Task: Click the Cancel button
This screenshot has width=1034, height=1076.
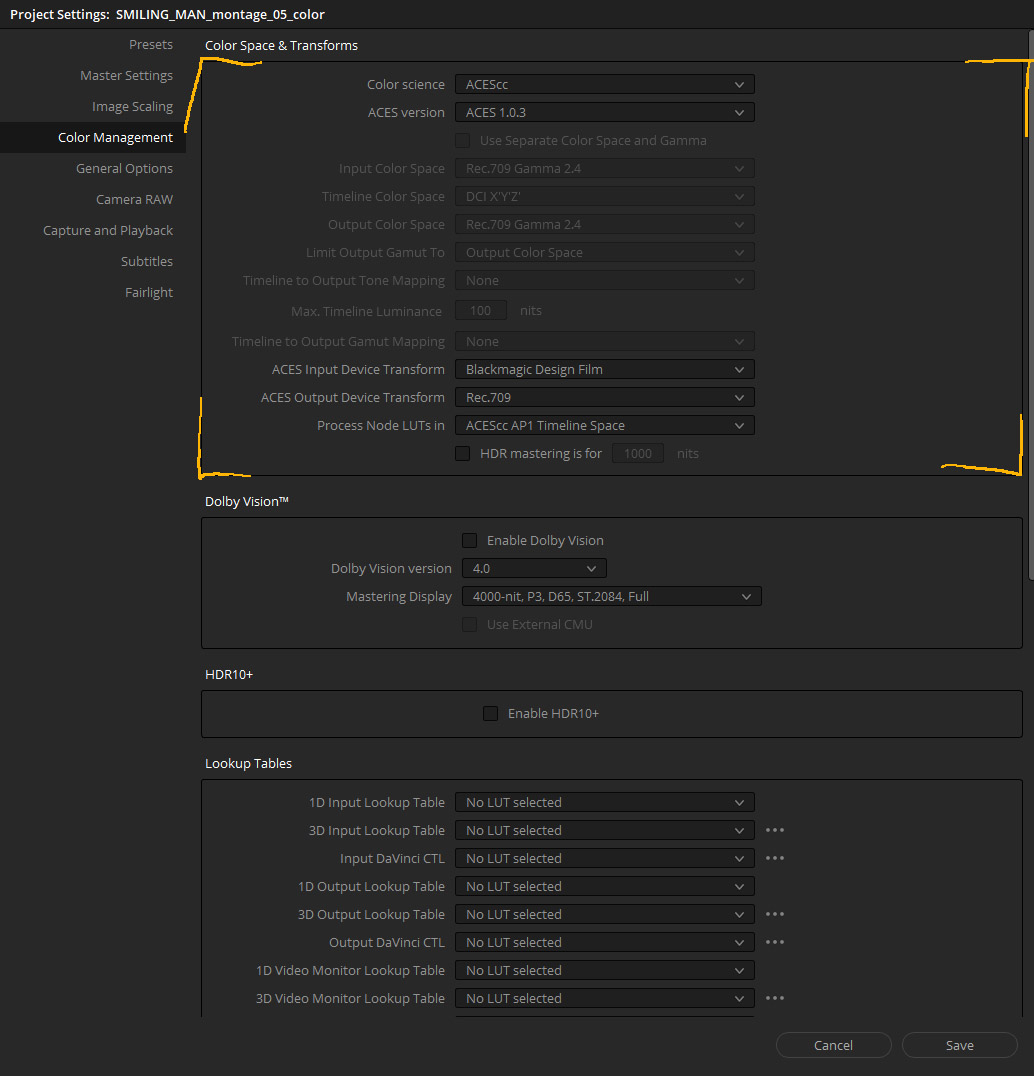Action: pos(834,1045)
